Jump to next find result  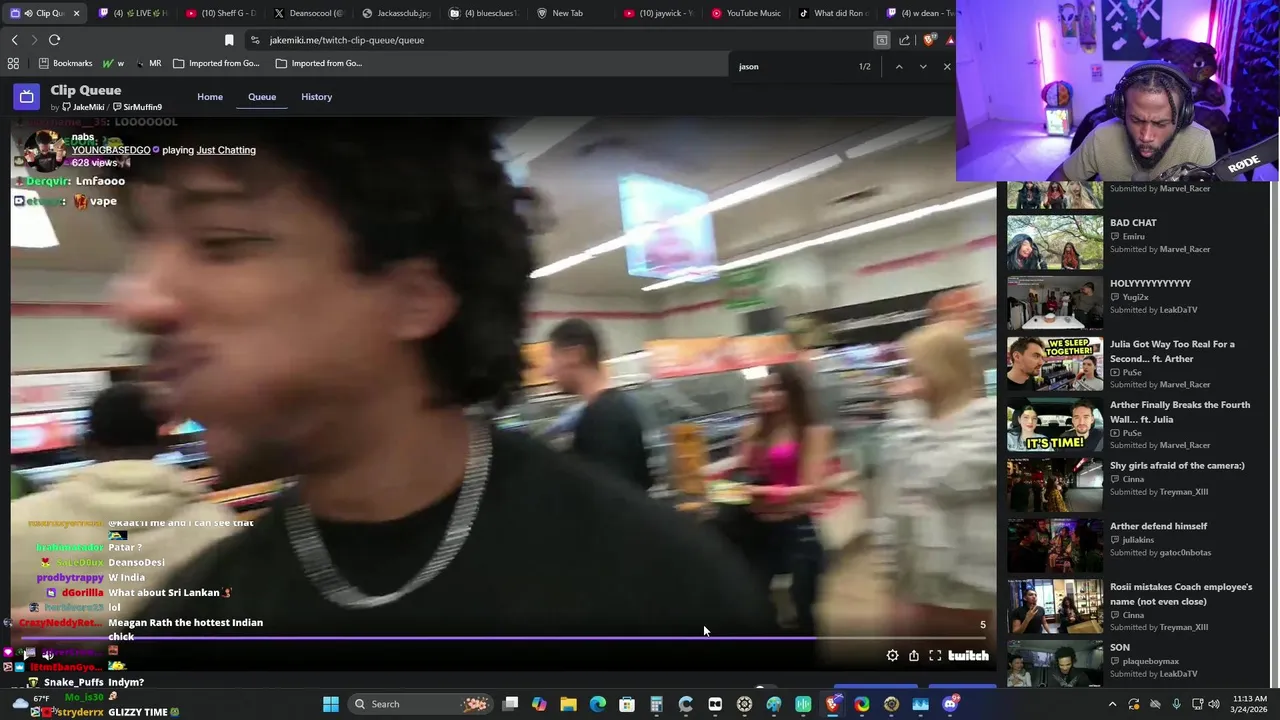point(923,66)
